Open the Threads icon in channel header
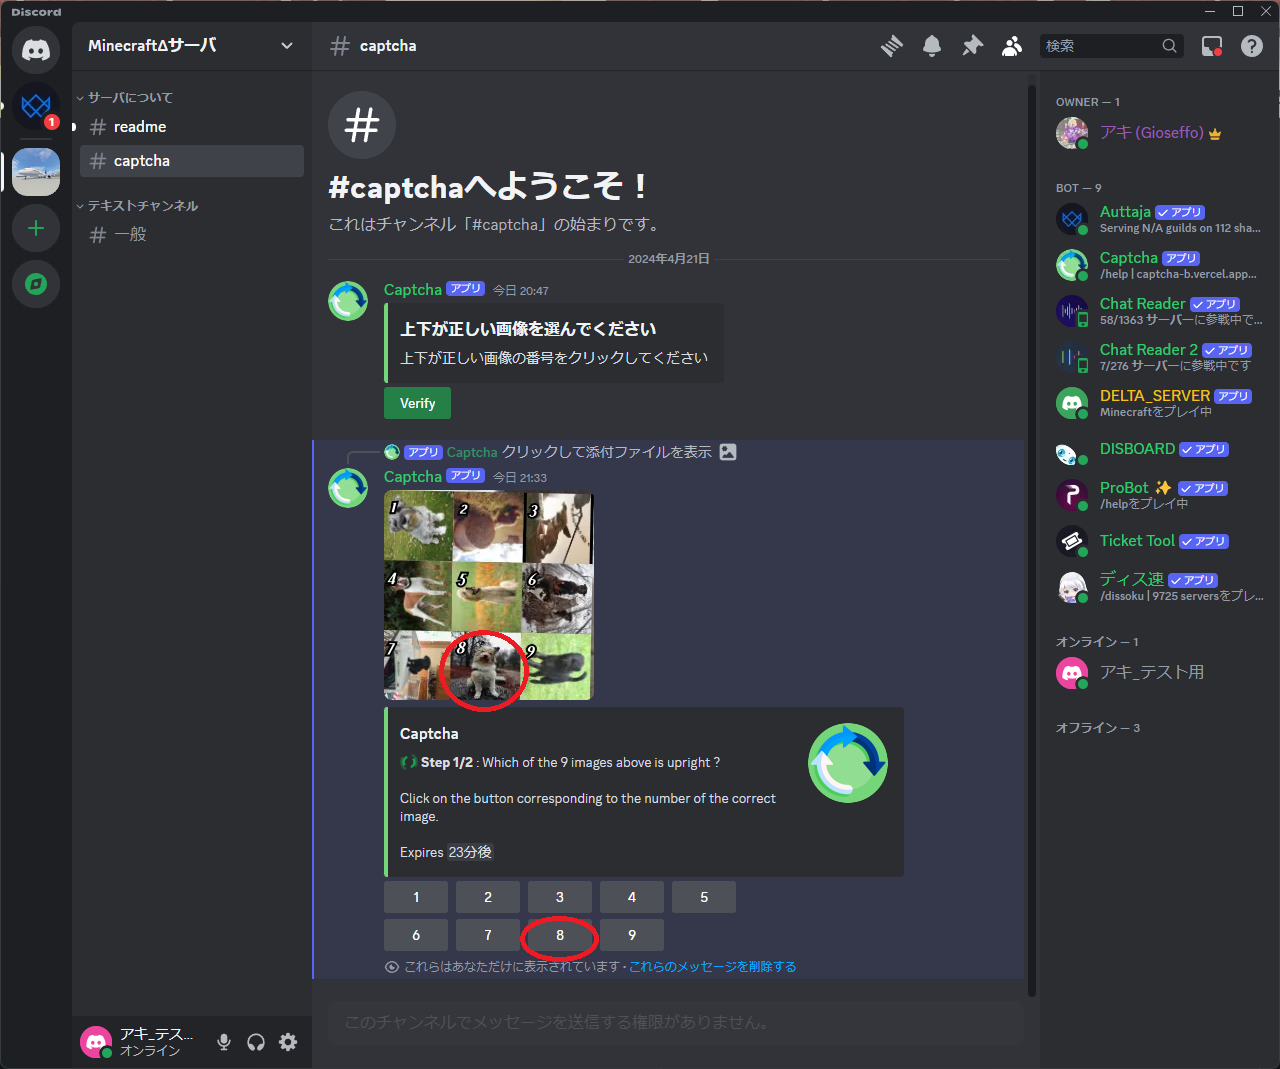The width and height of the screenshot is (1280, 1069). 891,46
